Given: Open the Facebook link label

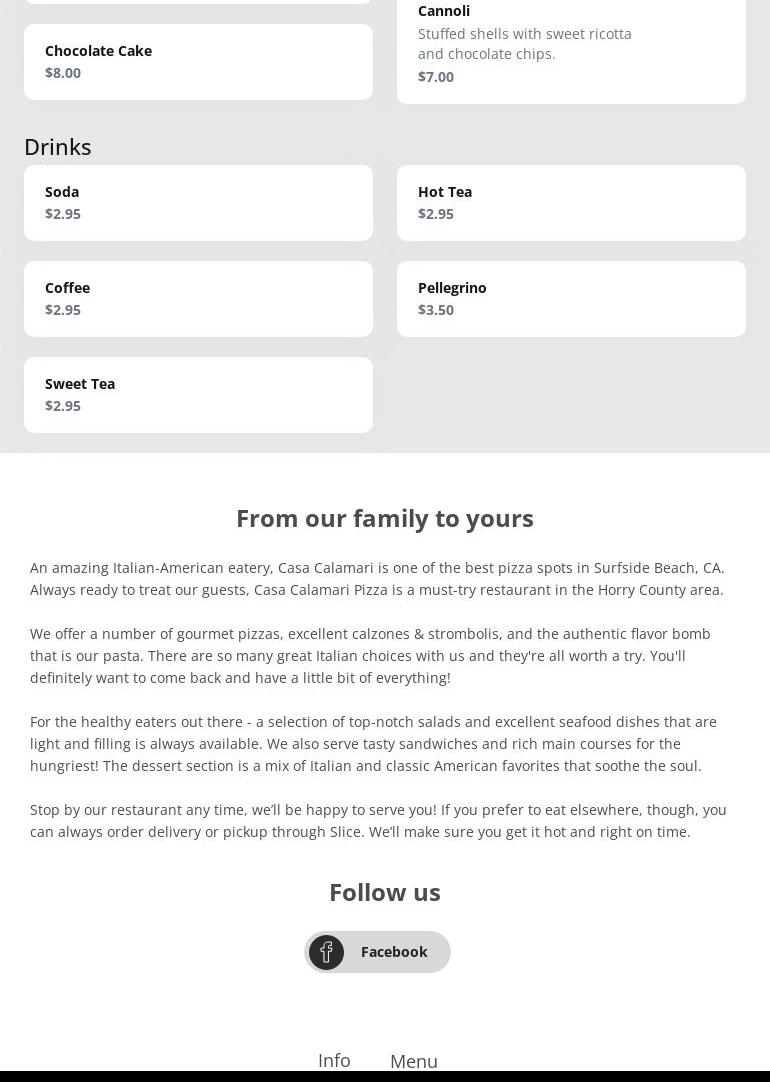Looking at the screenshot, I should coord(394,952).
